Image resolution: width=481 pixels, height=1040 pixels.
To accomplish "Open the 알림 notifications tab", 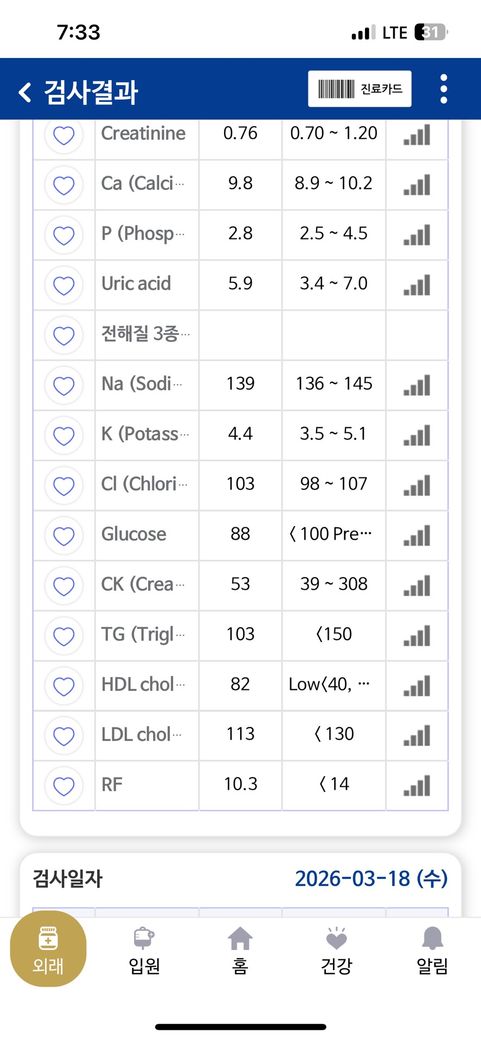I will click(433, 950).
